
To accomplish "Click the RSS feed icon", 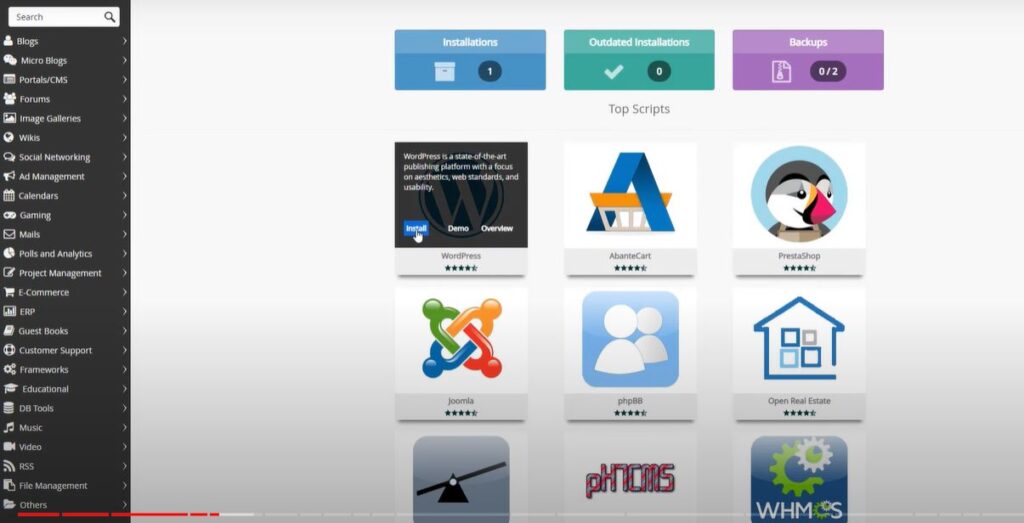I will tap(9, 466).
